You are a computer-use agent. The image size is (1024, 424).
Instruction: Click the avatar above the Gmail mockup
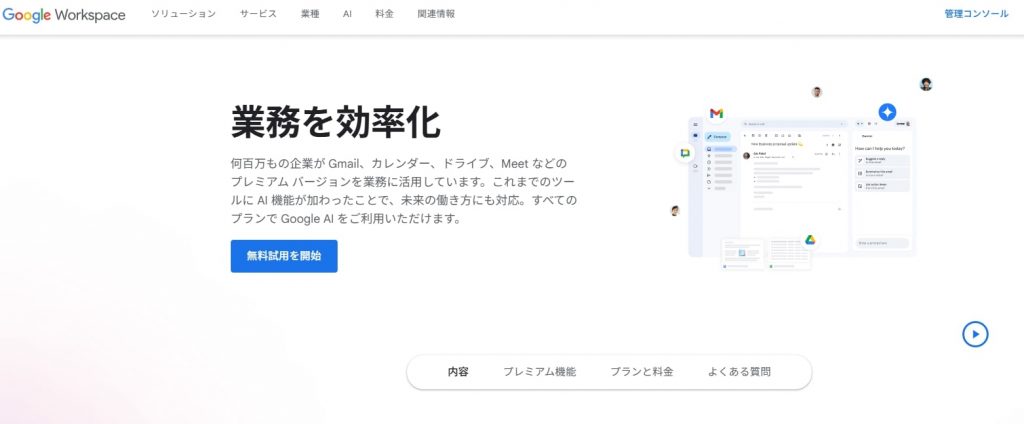pos(817,92)
